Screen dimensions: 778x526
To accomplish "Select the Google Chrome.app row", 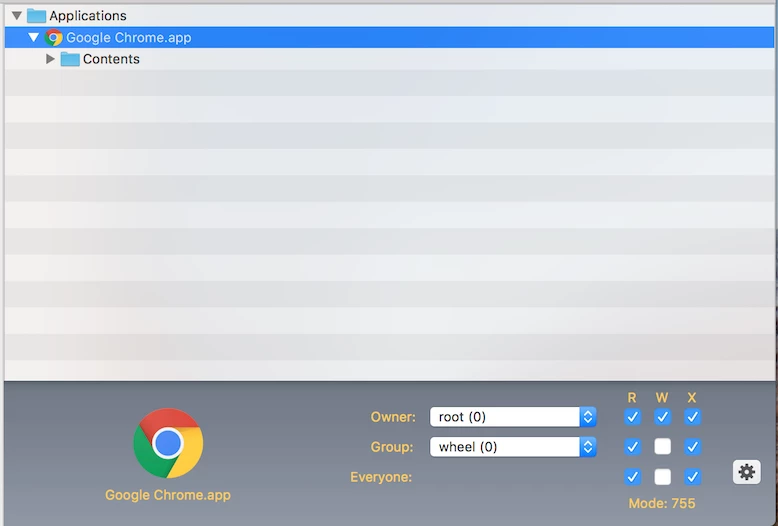I will (389, 37).
